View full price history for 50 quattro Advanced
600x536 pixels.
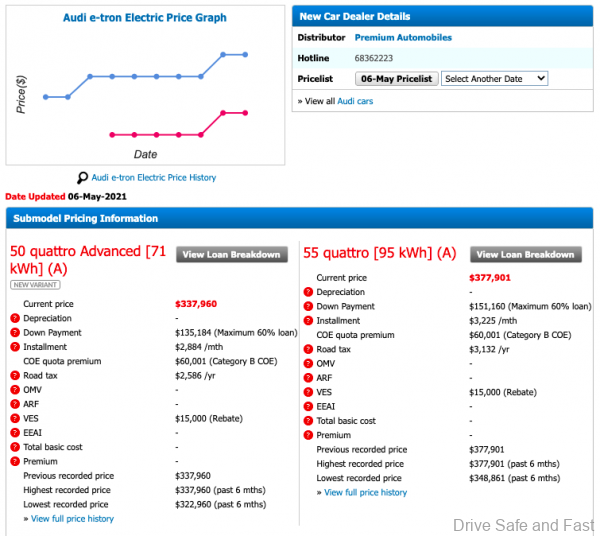[72, 519]
